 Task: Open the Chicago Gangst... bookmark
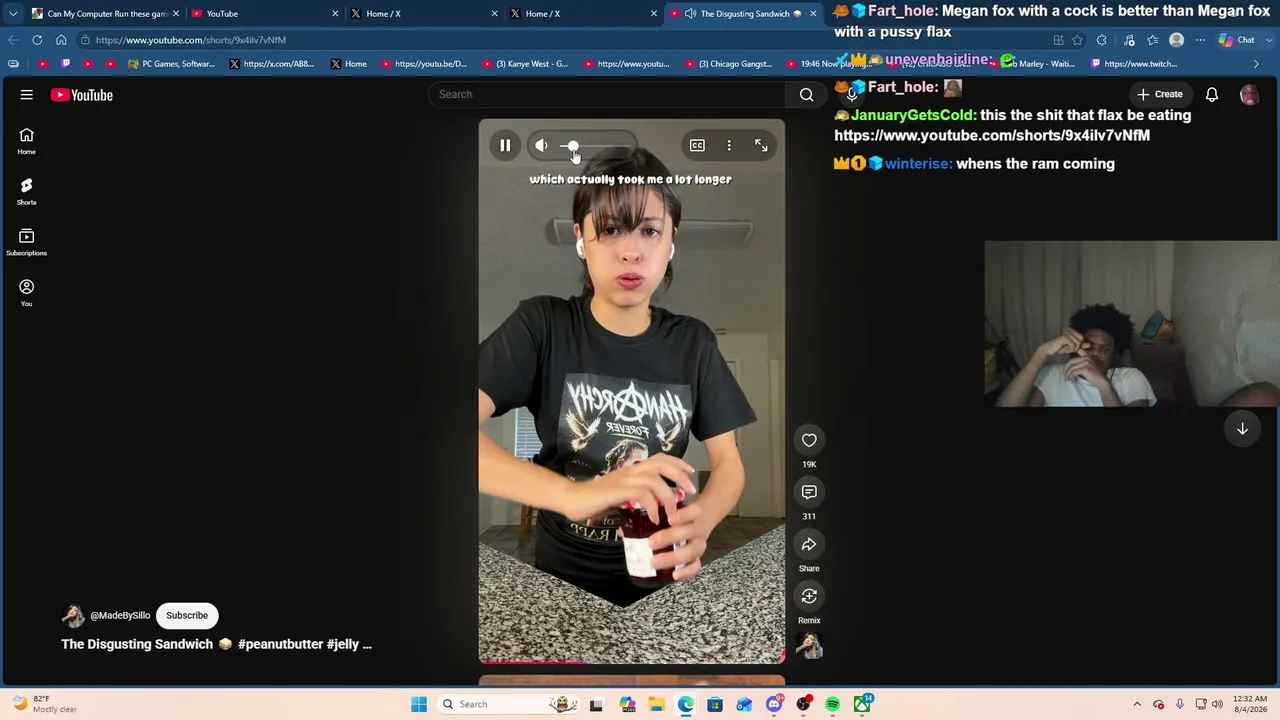[x=728, y=64]
